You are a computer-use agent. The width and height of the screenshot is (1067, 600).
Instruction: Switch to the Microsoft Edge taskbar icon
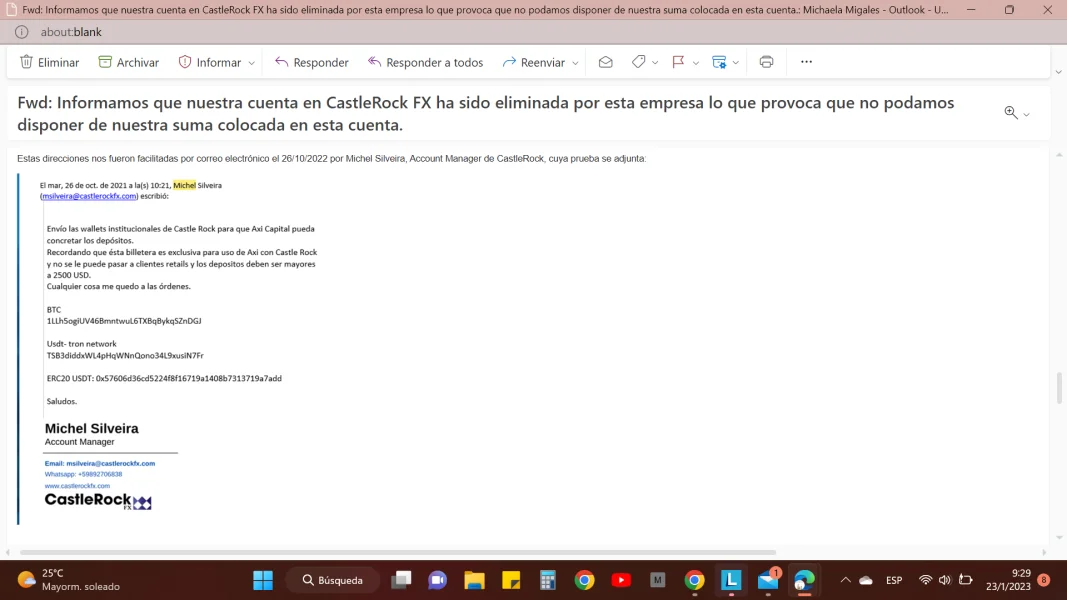pyautogui.click(x=804, y=580)
